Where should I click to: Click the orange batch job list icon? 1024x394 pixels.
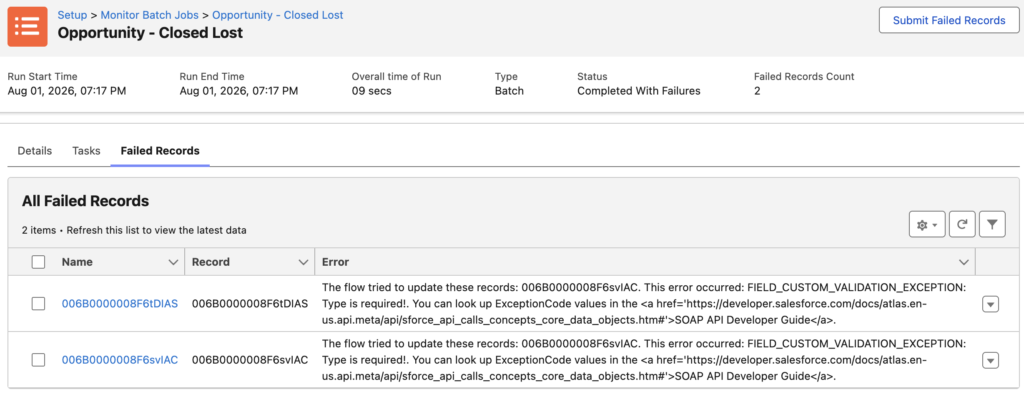click(27, 26)
